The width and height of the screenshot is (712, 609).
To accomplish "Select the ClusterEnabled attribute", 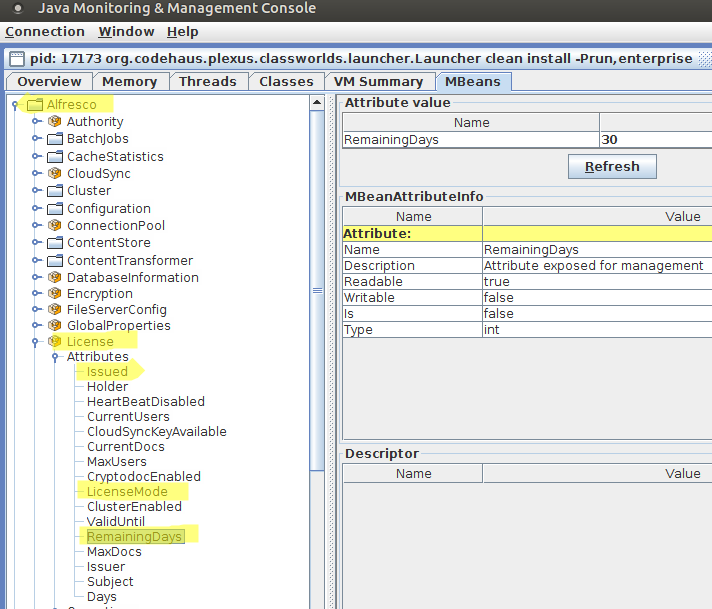I will point(134,506).
